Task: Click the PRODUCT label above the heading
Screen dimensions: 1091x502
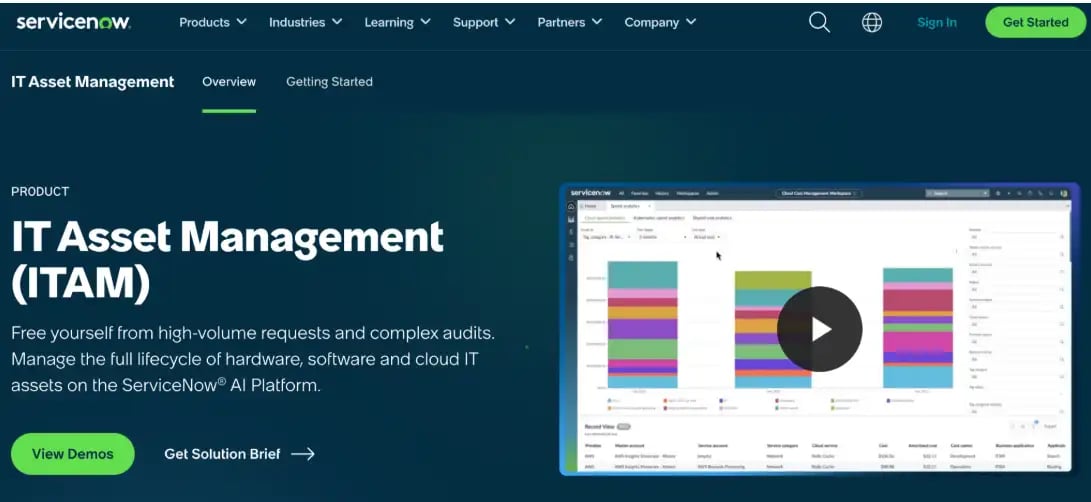Action: (x=40, y=191)
